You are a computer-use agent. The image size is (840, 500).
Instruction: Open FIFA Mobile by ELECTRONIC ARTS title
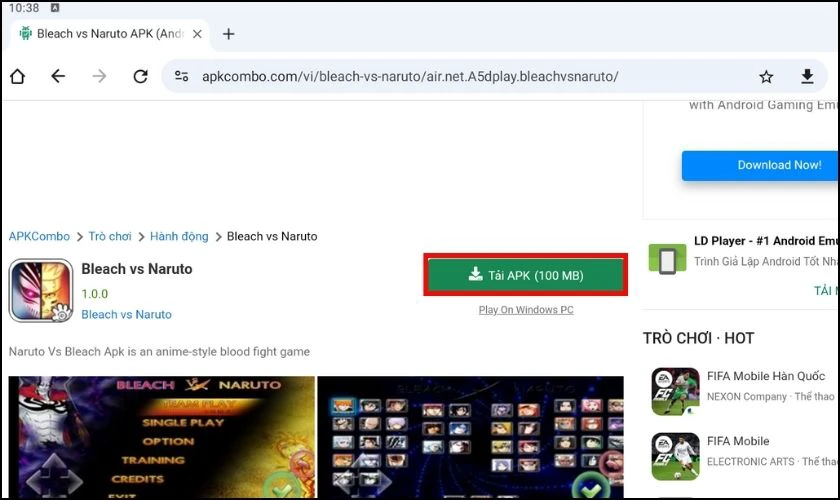point(738,441)
